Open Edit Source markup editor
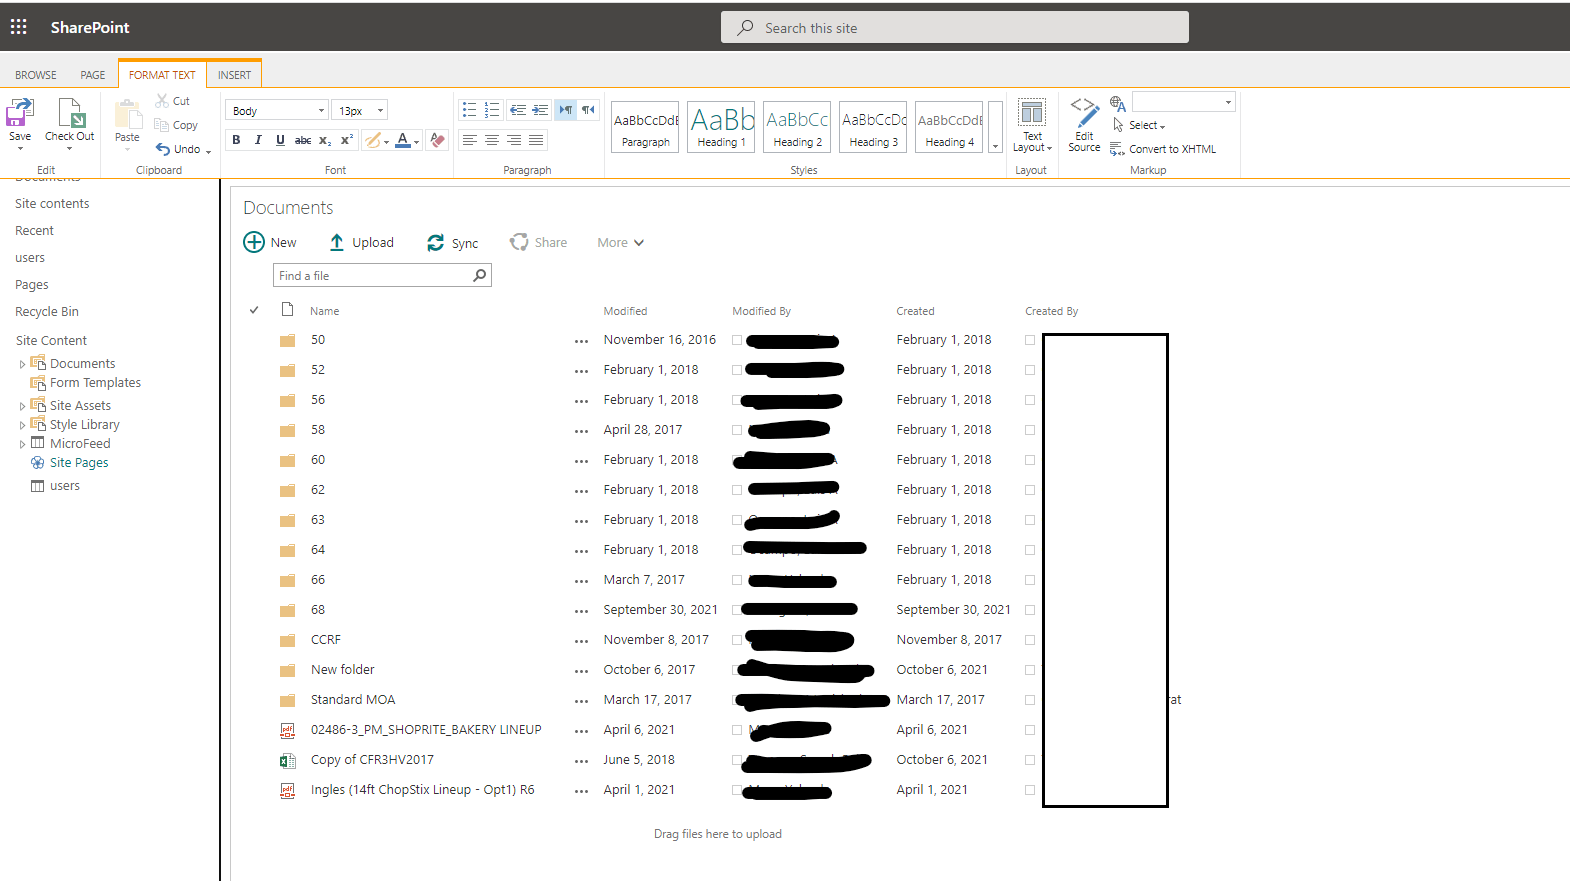 click(x=1084, y=125)
